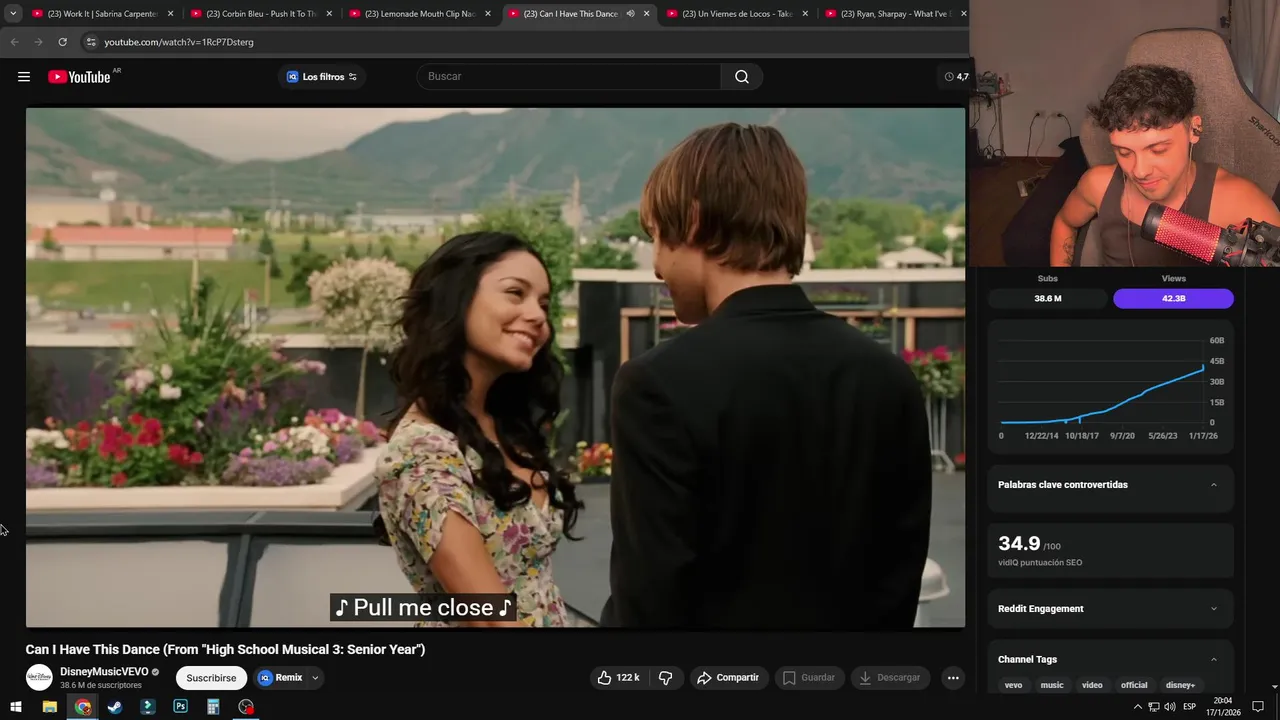Open the Windows Start menu
This screenshot has width=1280, height=720.
tap(16, 707)
